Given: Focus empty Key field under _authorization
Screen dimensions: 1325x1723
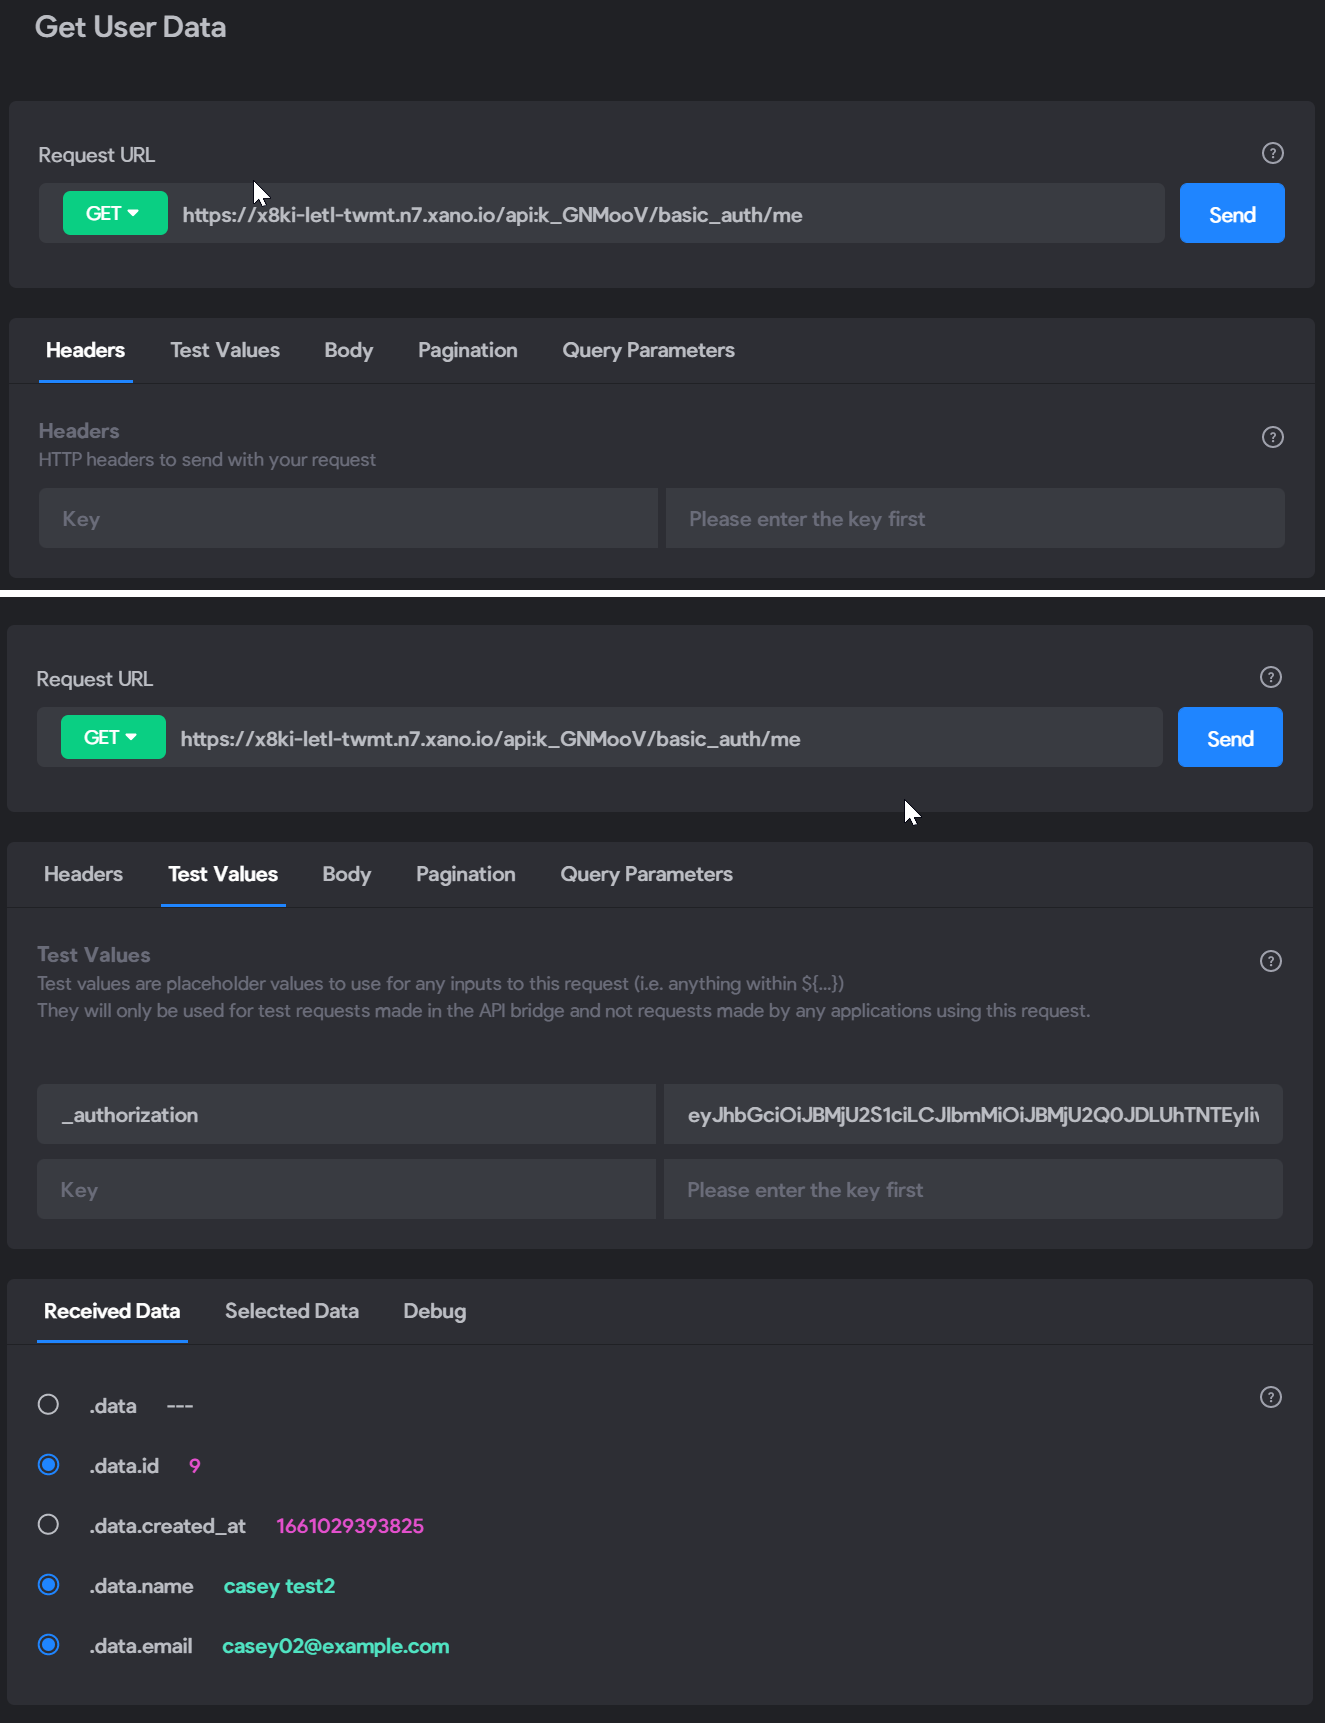Looking at the screenshot, I should click(346, 1189).
